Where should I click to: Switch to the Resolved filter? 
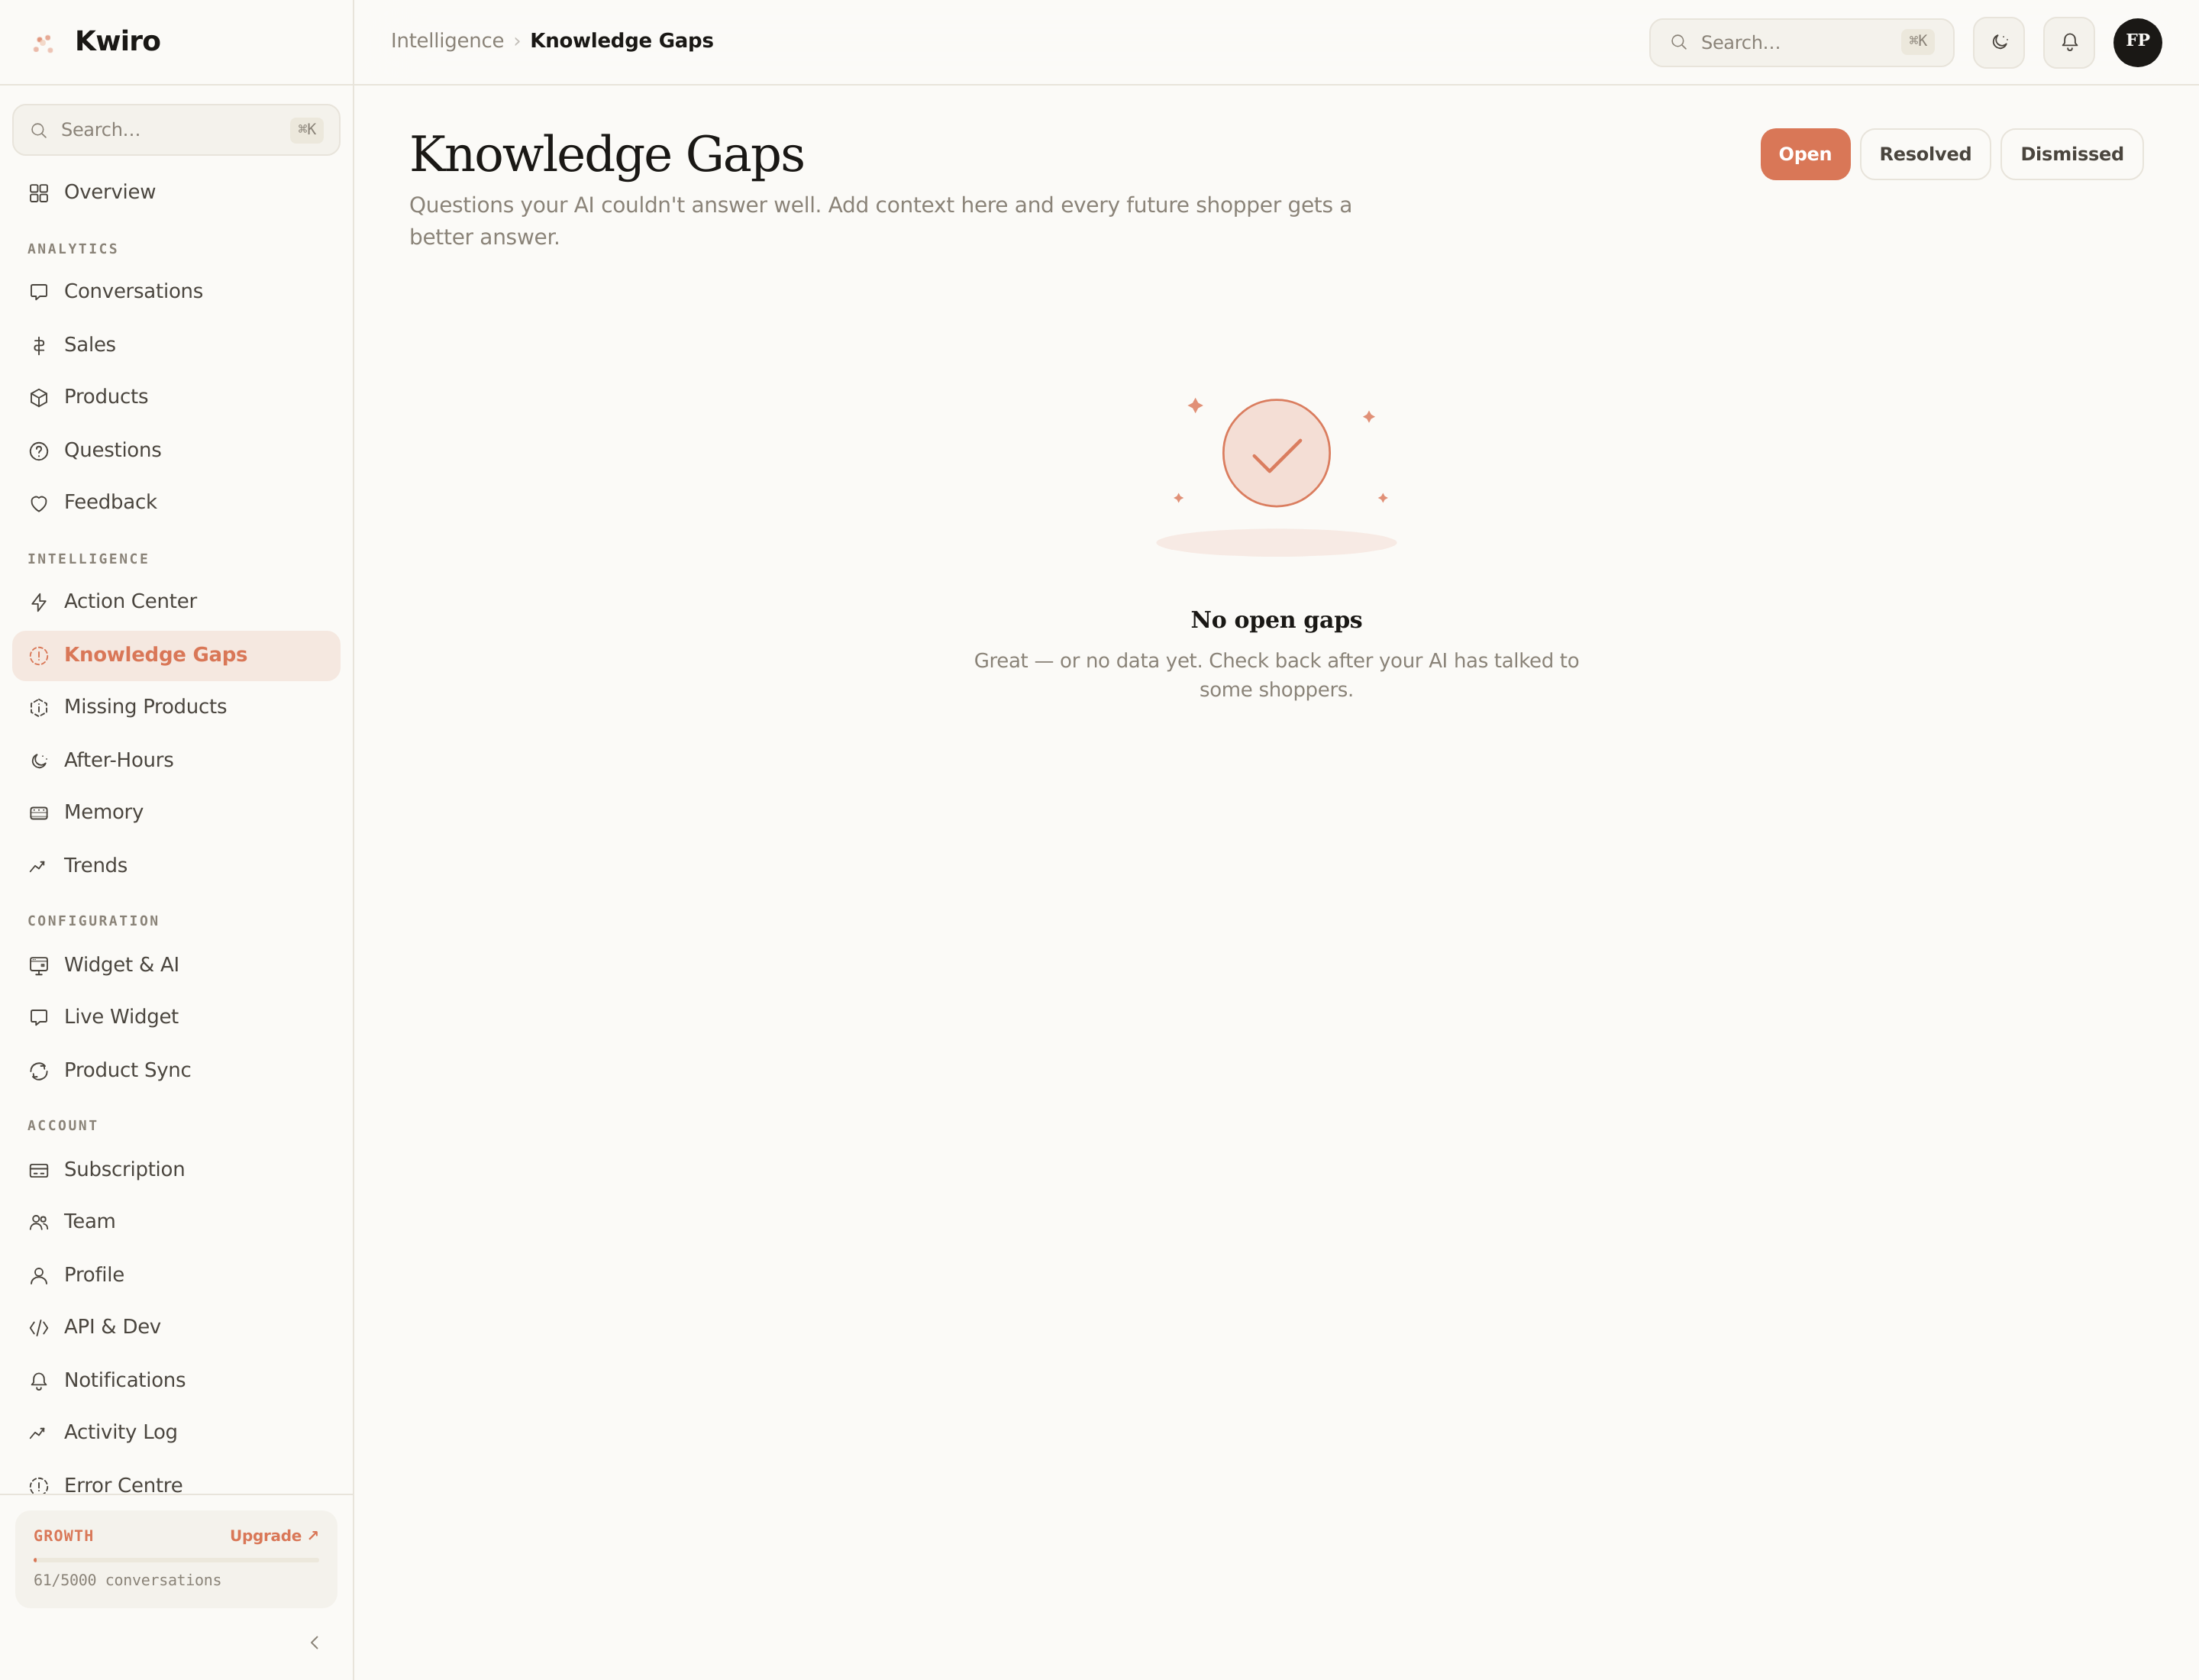pyautogui.click(x=1925, y=154)
